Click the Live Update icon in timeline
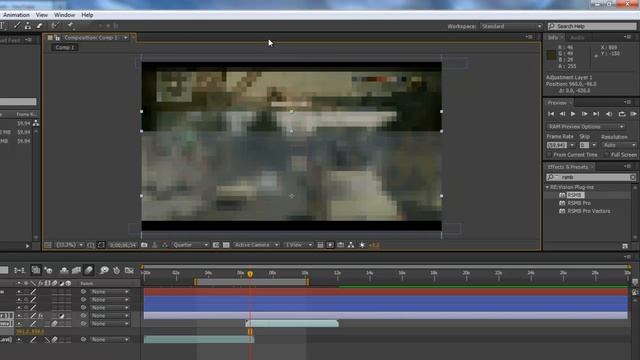The image size is (640, 360). (36, 270)
